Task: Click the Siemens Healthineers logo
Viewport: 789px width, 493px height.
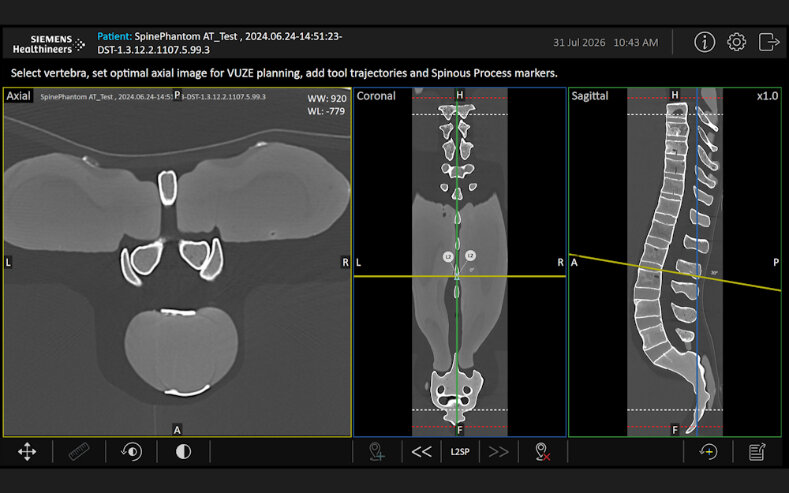Action: coord(49,44)
